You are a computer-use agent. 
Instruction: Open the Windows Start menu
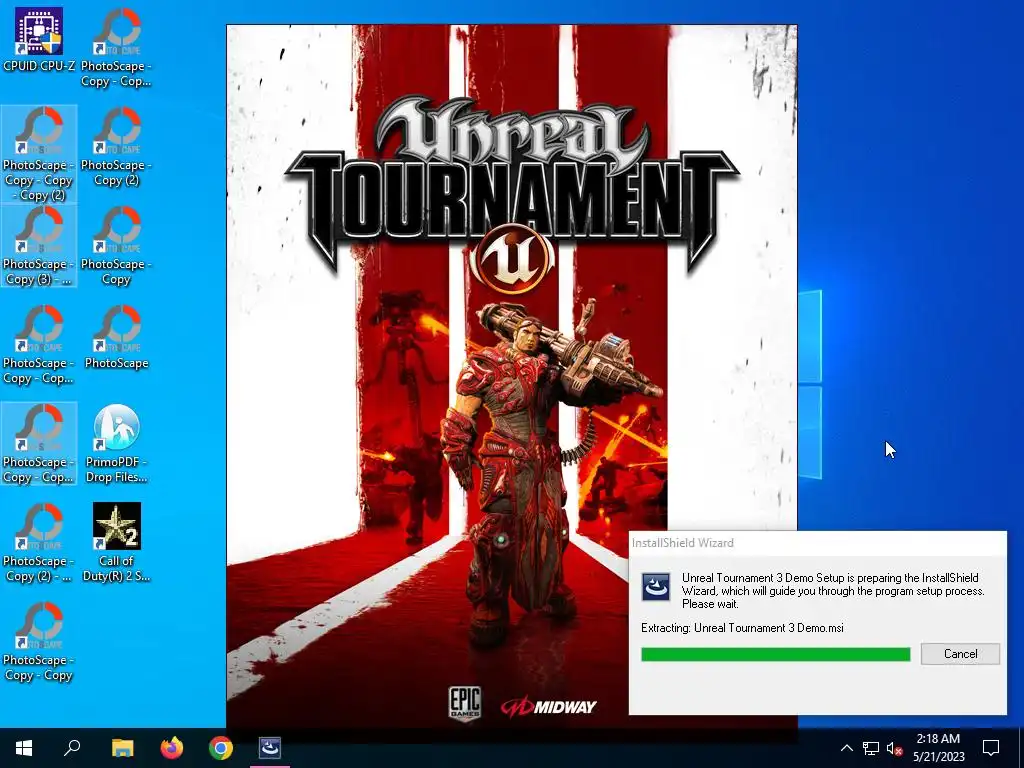24,748
